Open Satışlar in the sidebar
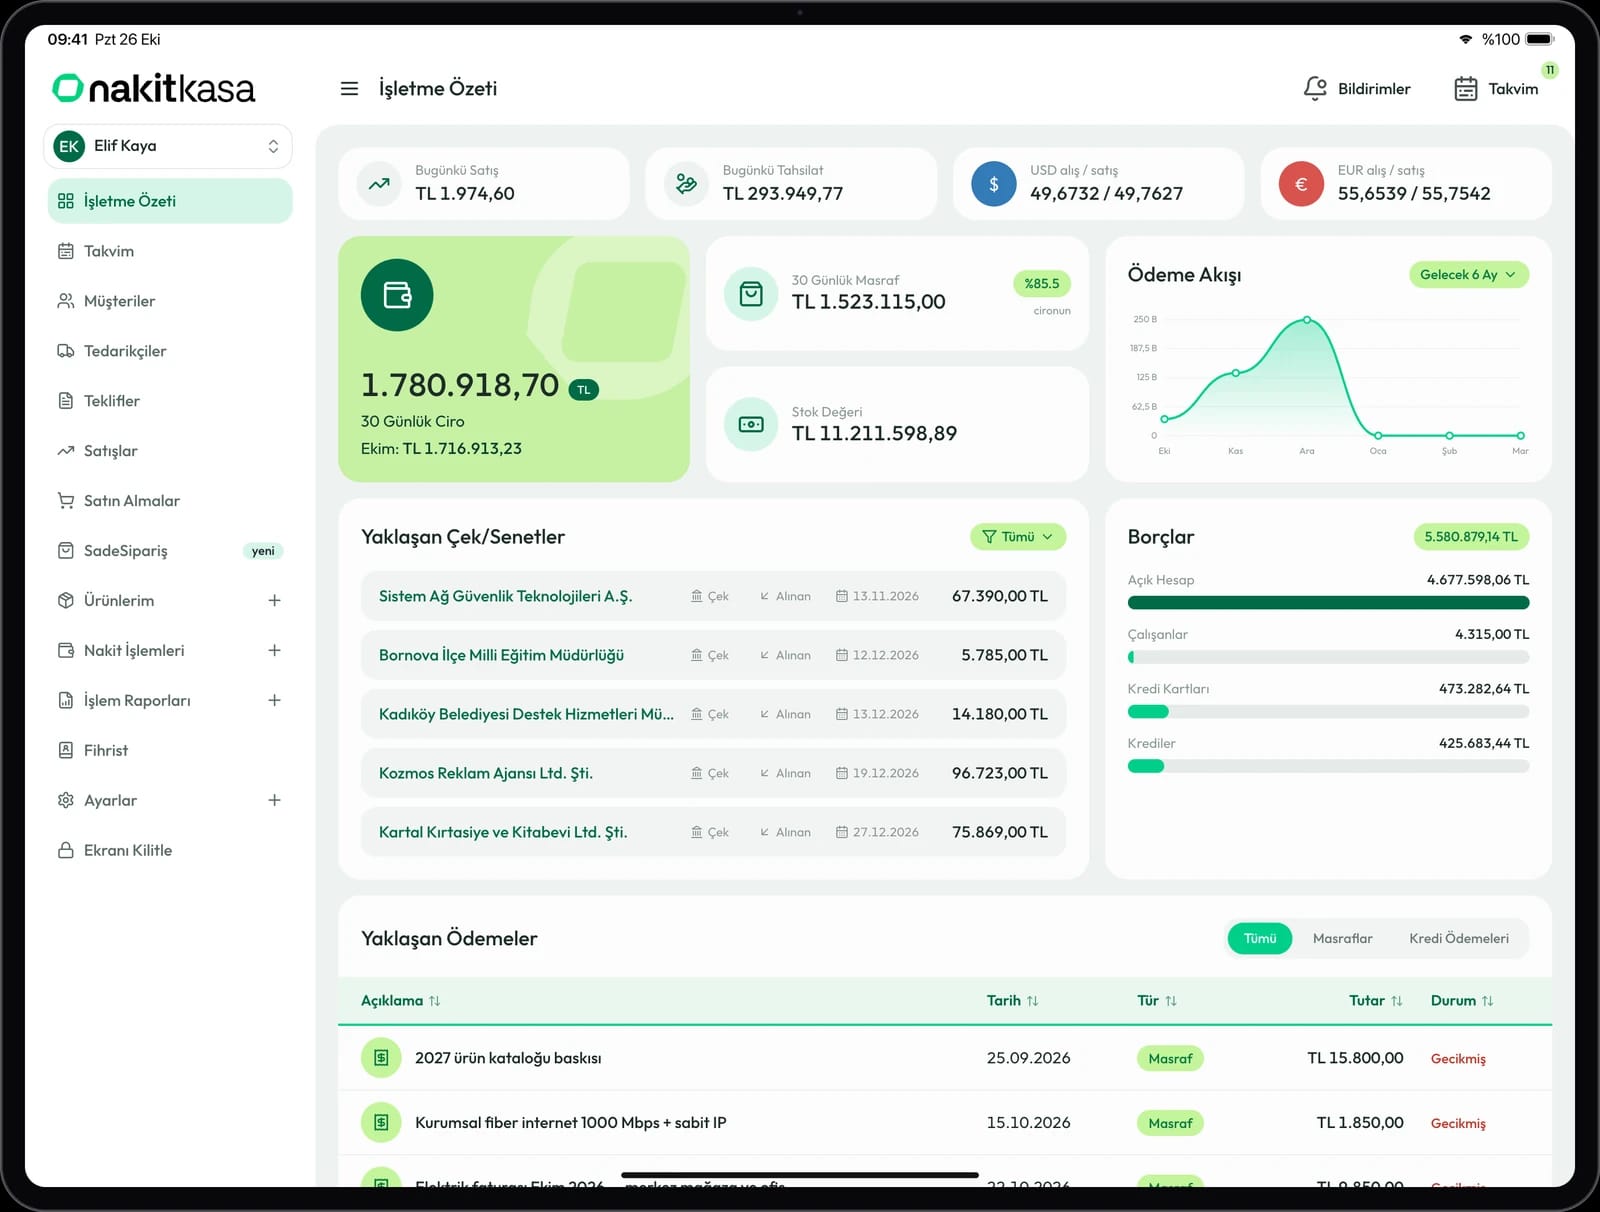The width and height of the screenshot is (1600, 1212). (x=170, y=451)
